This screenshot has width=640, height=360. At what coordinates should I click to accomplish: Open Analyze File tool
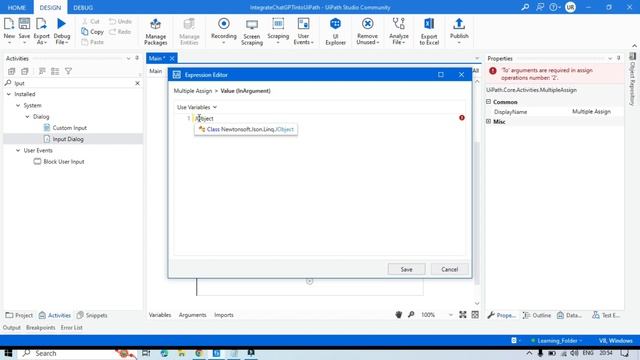(399, 31)
